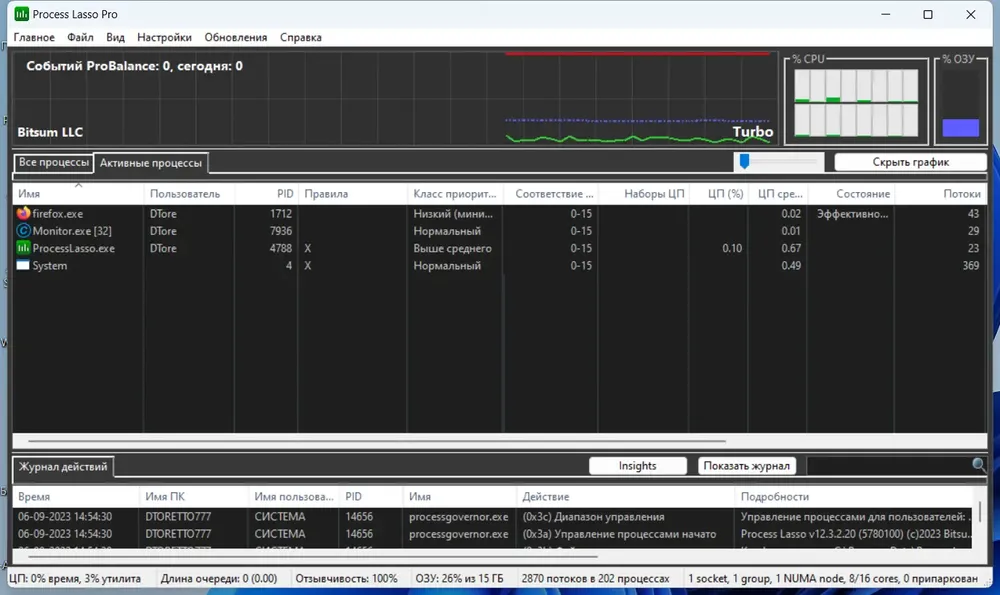The height and width of the screenshot is (595, 1000).
Task: Click the log search input field
Action: tap(889, 466)
